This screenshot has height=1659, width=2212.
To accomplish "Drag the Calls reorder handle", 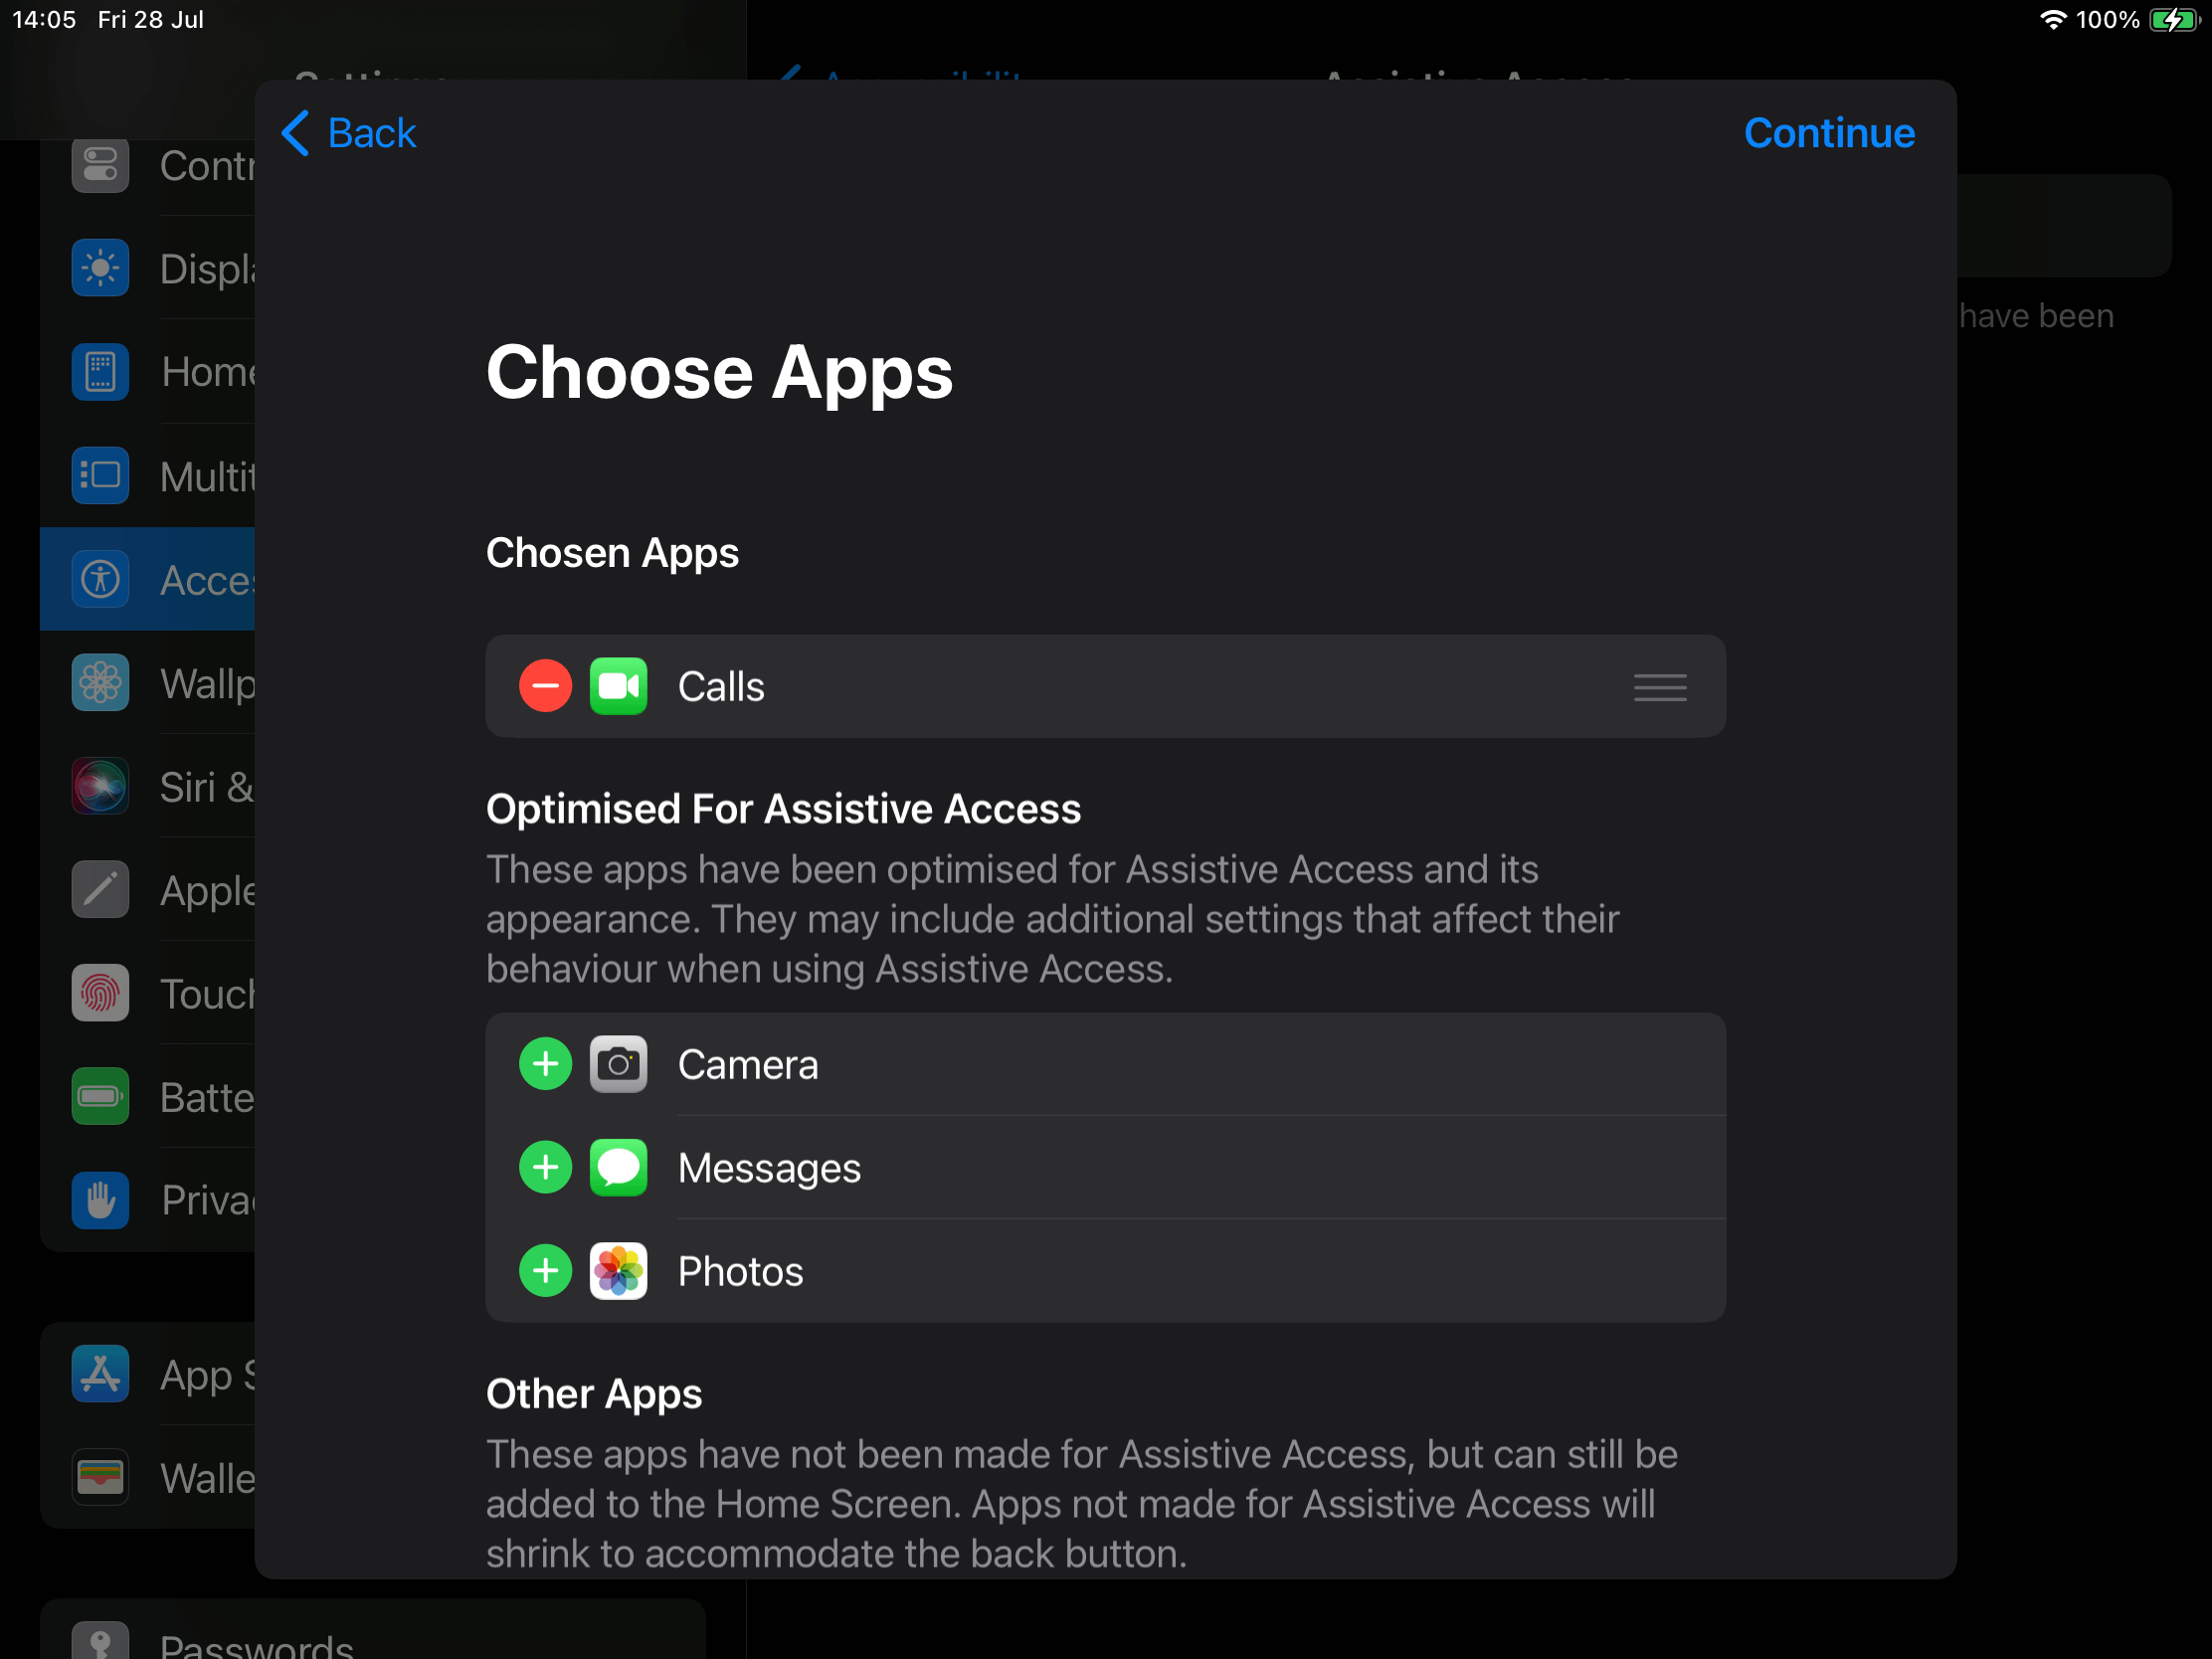I will pos(1660,685).
